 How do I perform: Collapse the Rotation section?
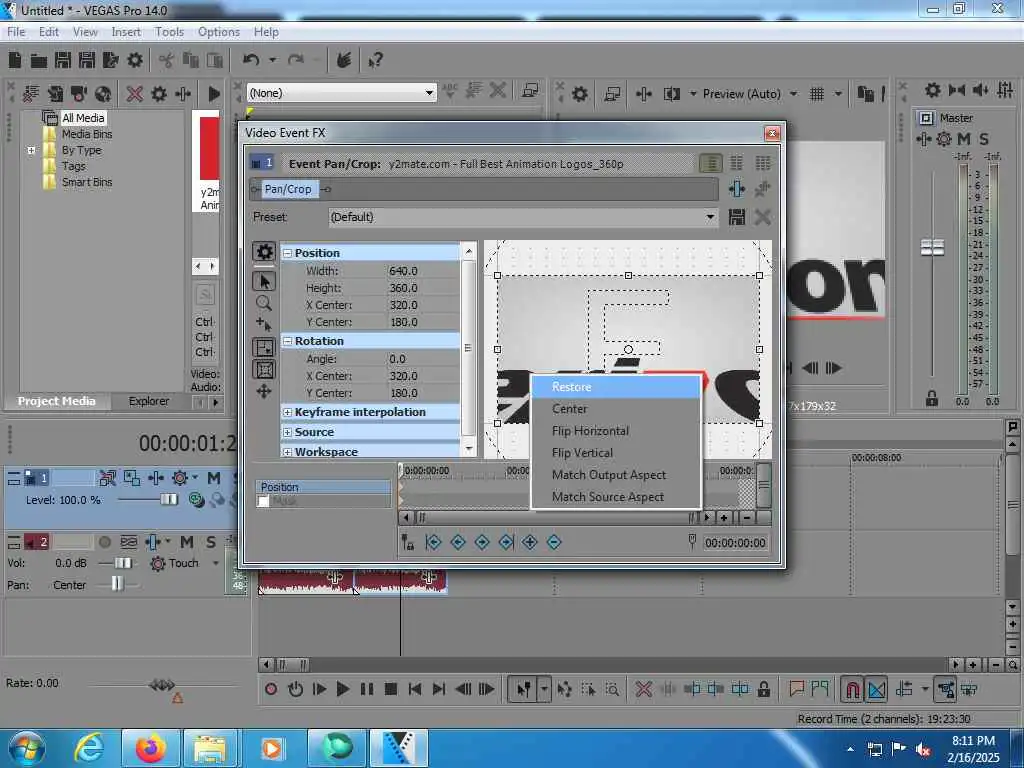(287, 341)
